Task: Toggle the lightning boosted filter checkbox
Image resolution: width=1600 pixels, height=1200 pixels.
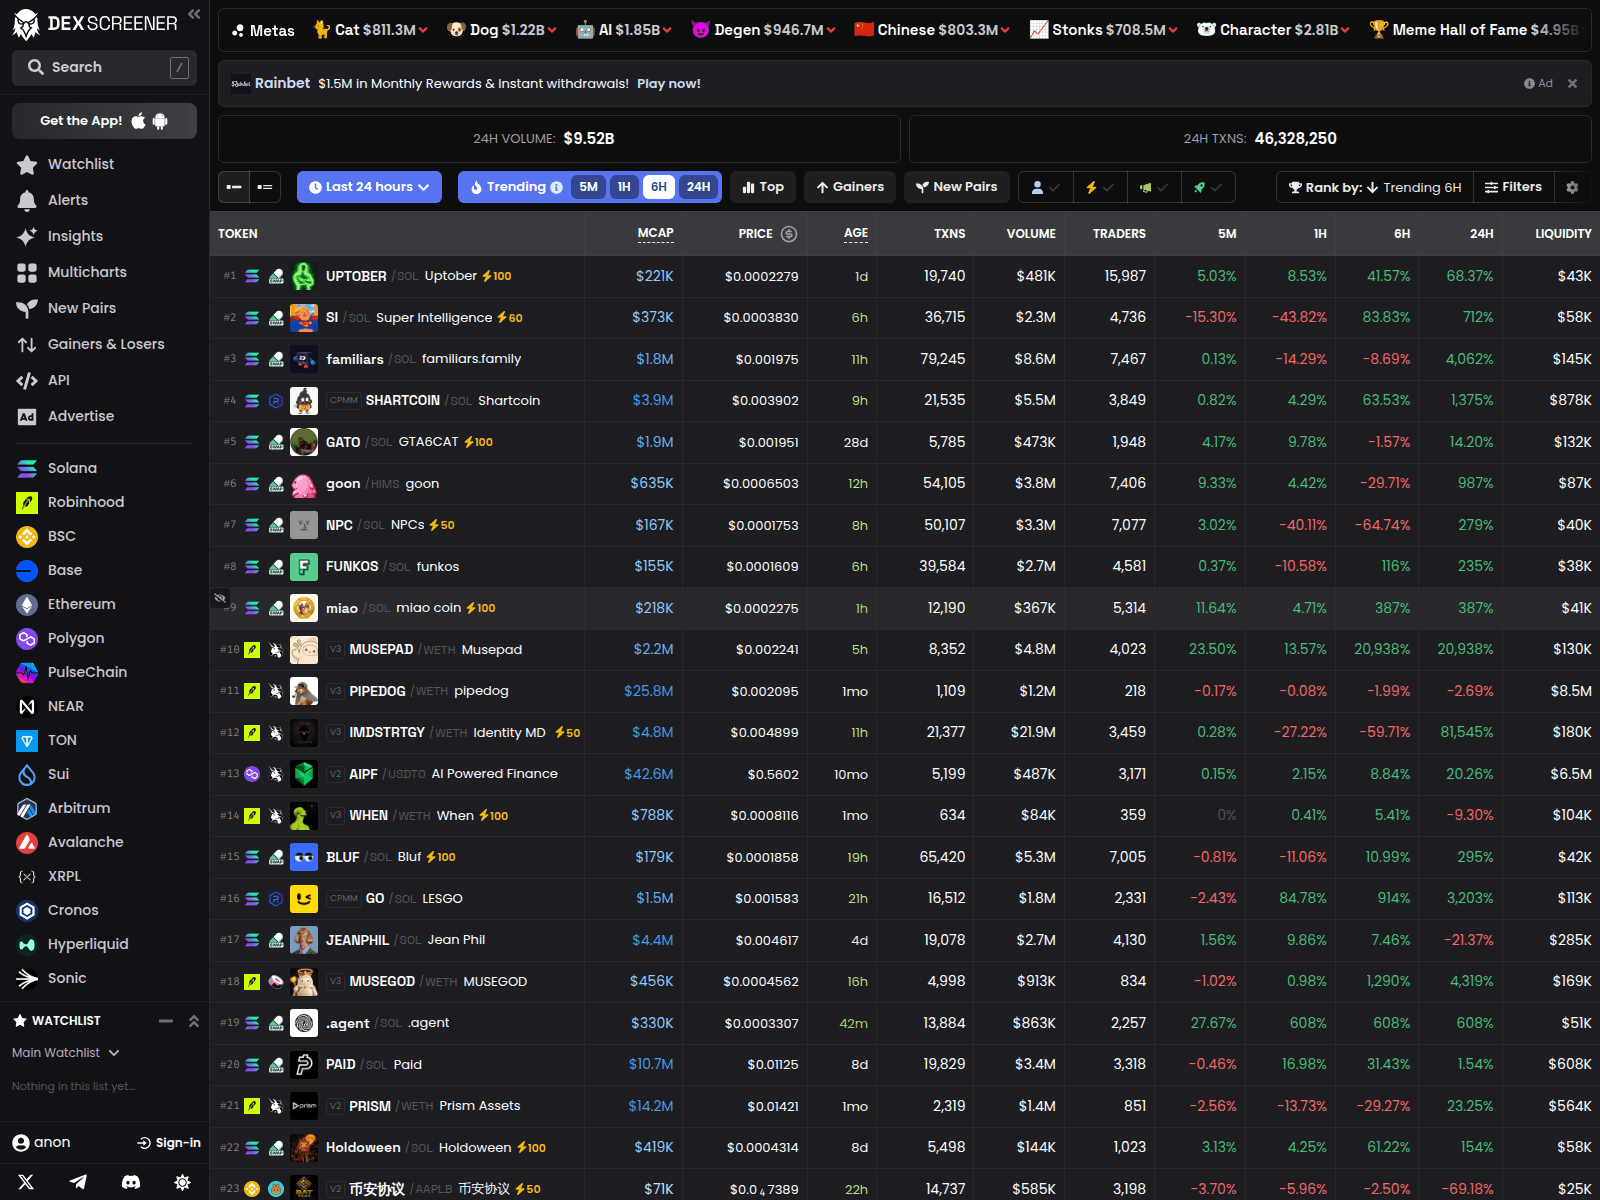Action: (1100, 187)
